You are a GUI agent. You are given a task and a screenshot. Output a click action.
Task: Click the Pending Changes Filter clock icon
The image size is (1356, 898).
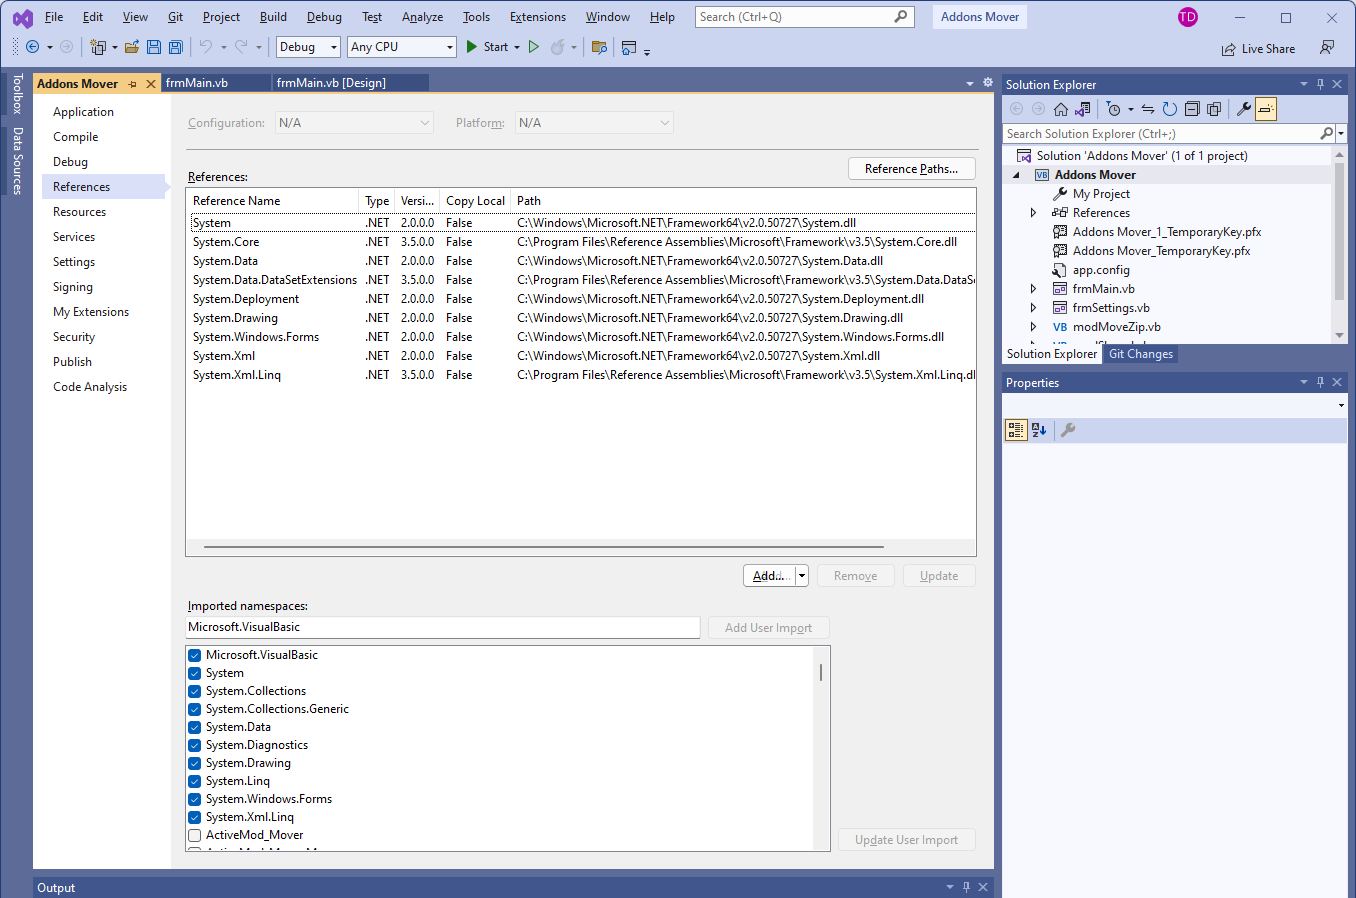click(x=1114, y=109)
